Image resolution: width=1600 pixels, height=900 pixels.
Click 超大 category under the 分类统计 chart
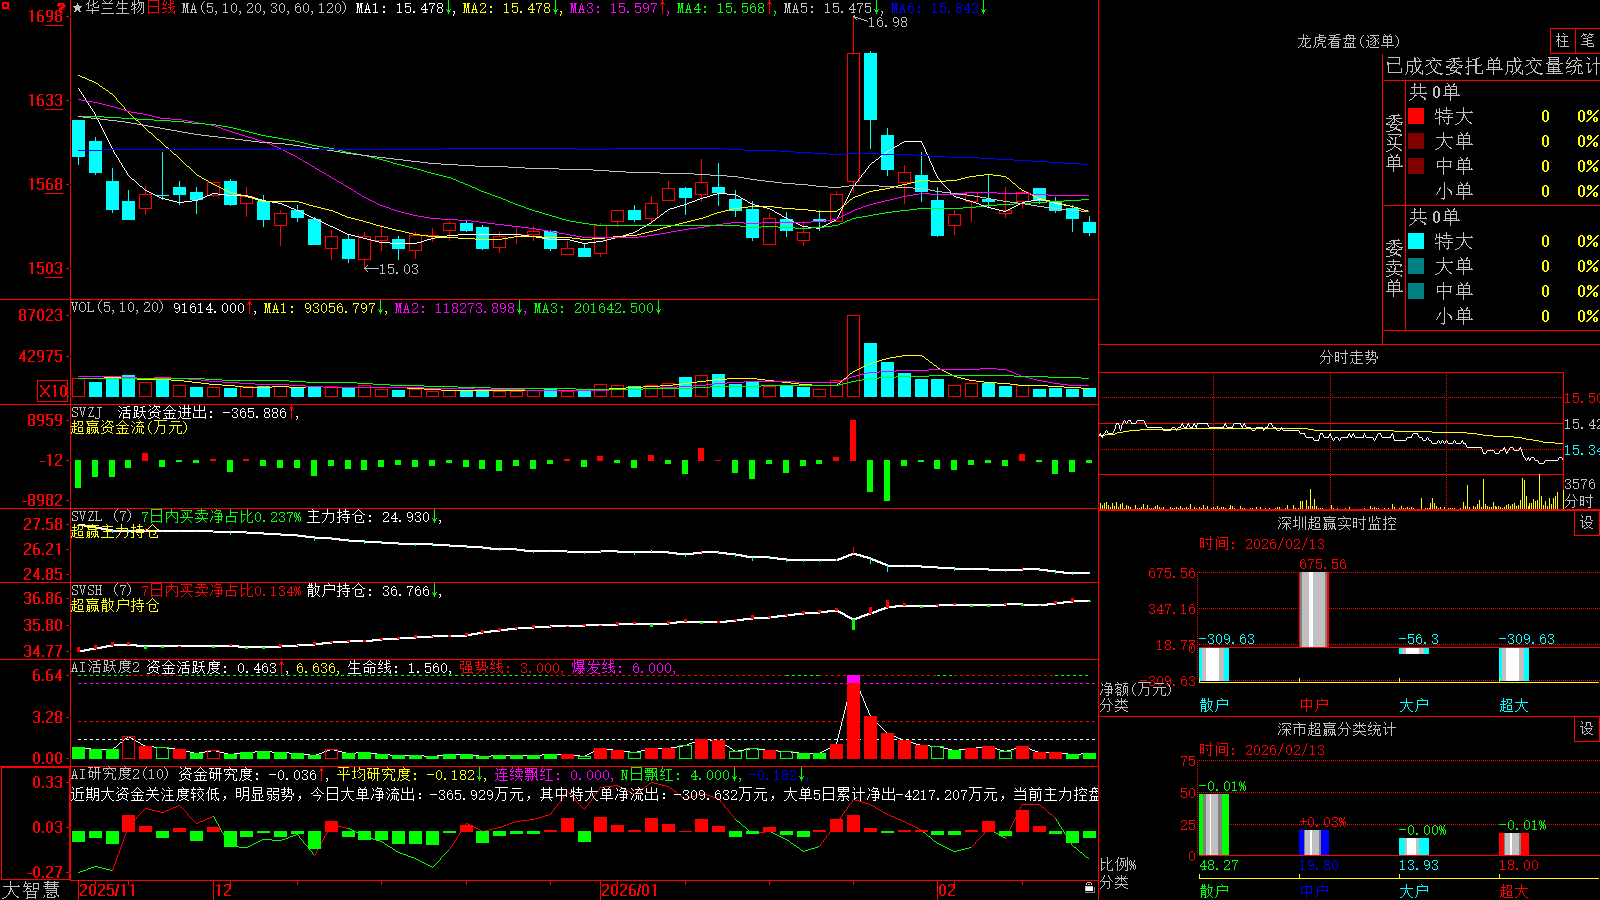tap(1514, 891)
